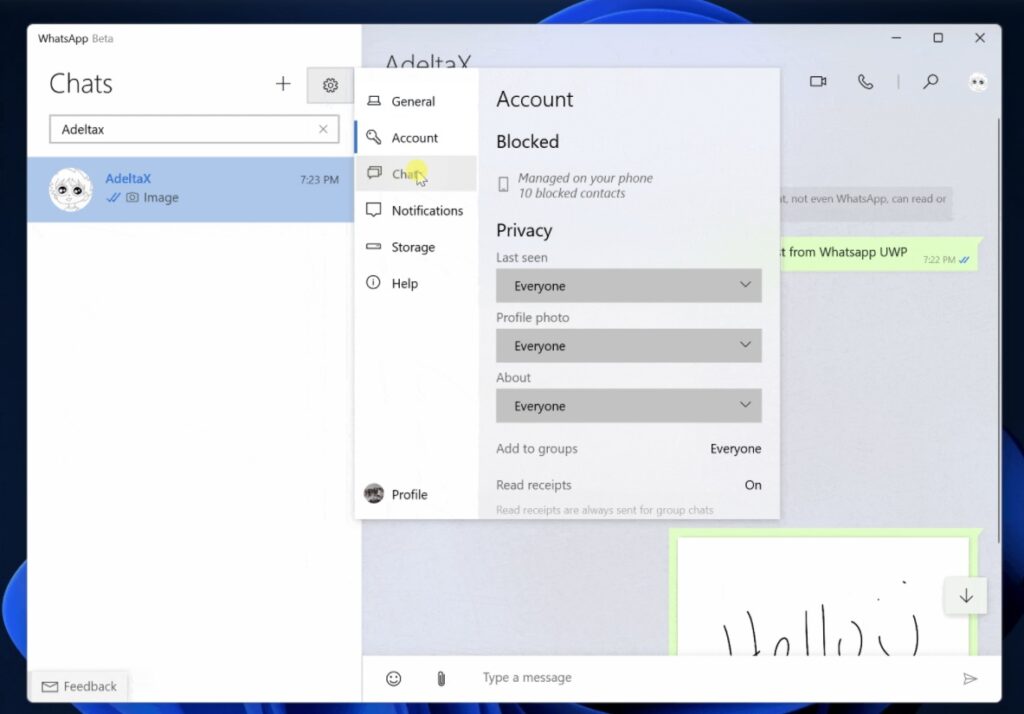The image size is (1024, 714).
Task: Click Profile photo dropdown chevron
Action: 745,345
